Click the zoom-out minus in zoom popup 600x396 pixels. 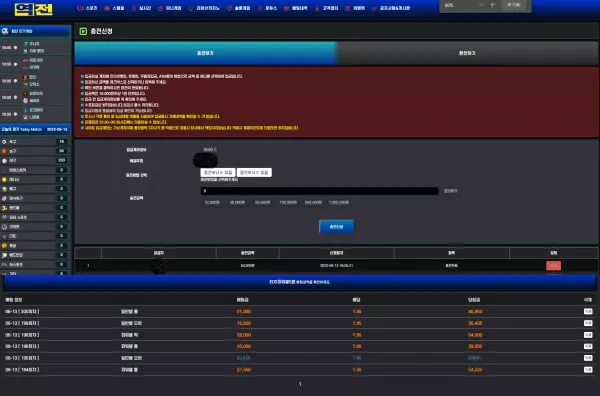pyautogui.click(x=481, y=5)
